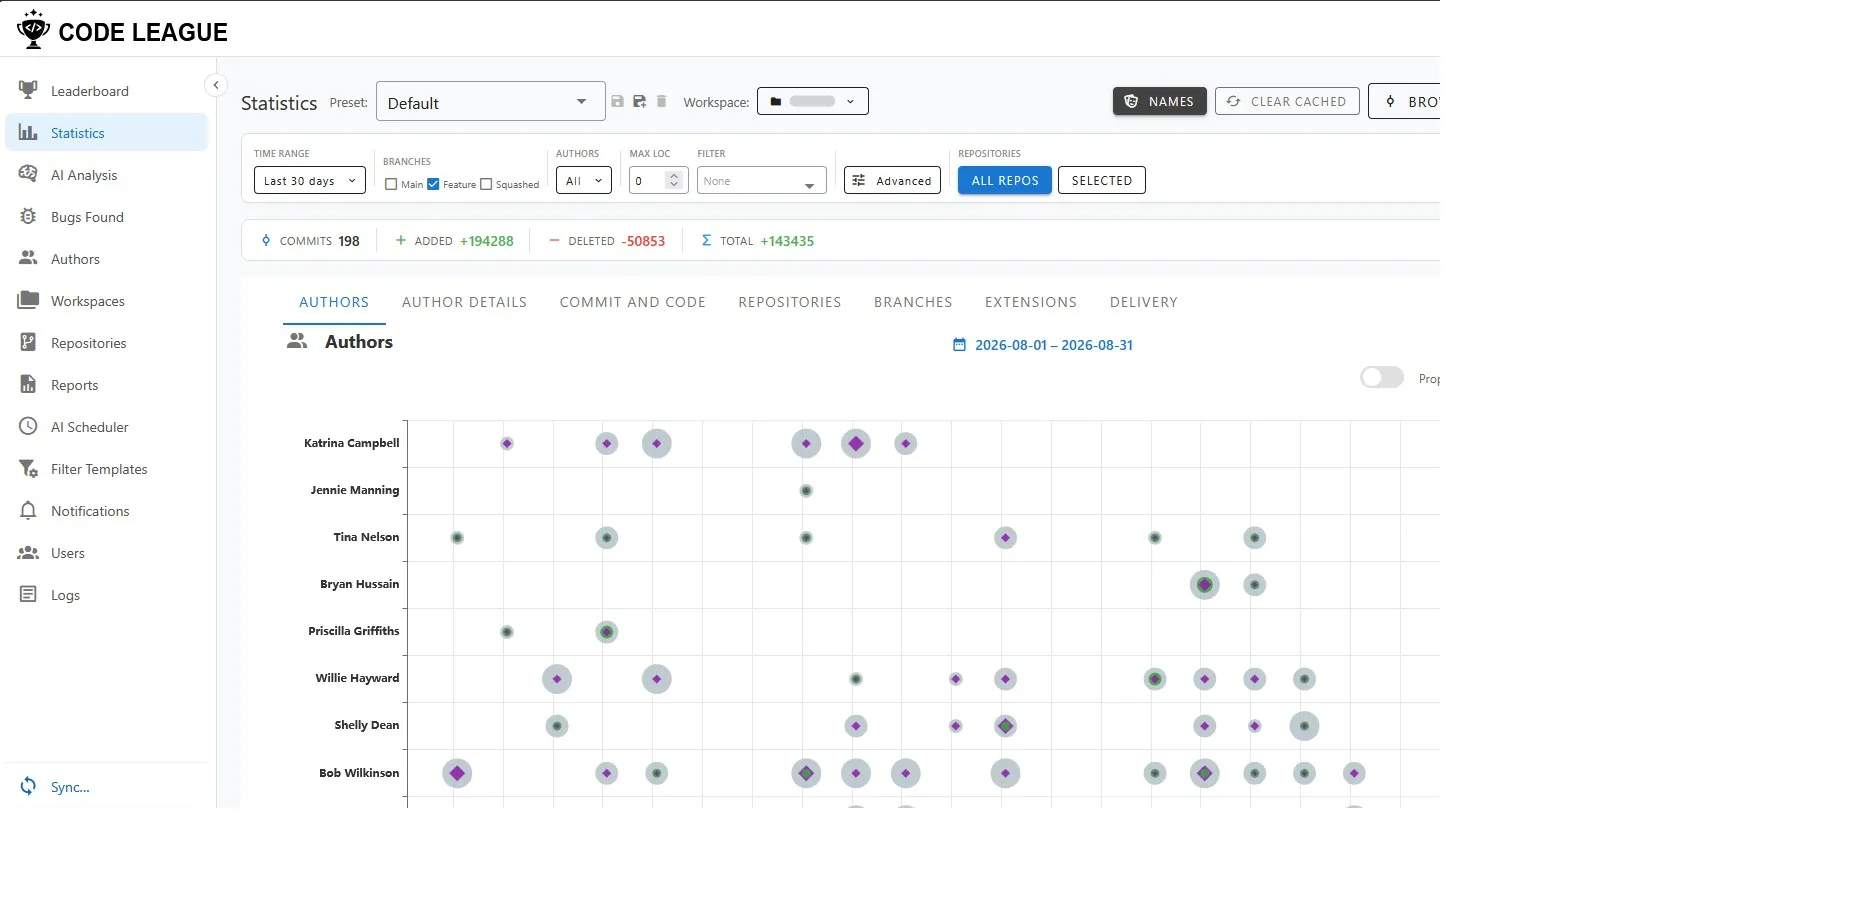This screenshot has width=1858, height=921.
Task: Click the Code League trophy logo
Action: coord(33,30)
